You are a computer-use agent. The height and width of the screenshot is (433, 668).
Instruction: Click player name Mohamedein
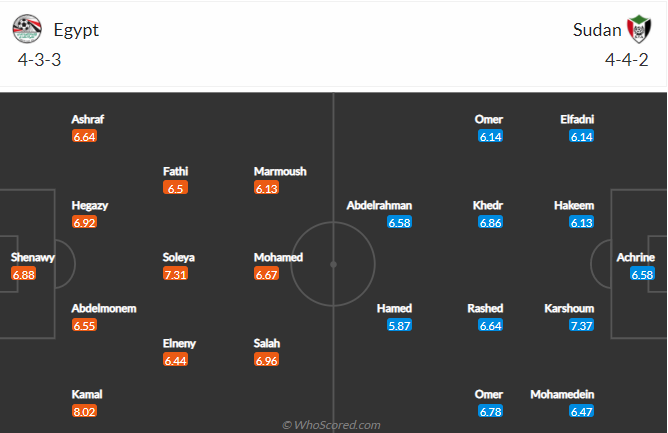coord(562,394)
